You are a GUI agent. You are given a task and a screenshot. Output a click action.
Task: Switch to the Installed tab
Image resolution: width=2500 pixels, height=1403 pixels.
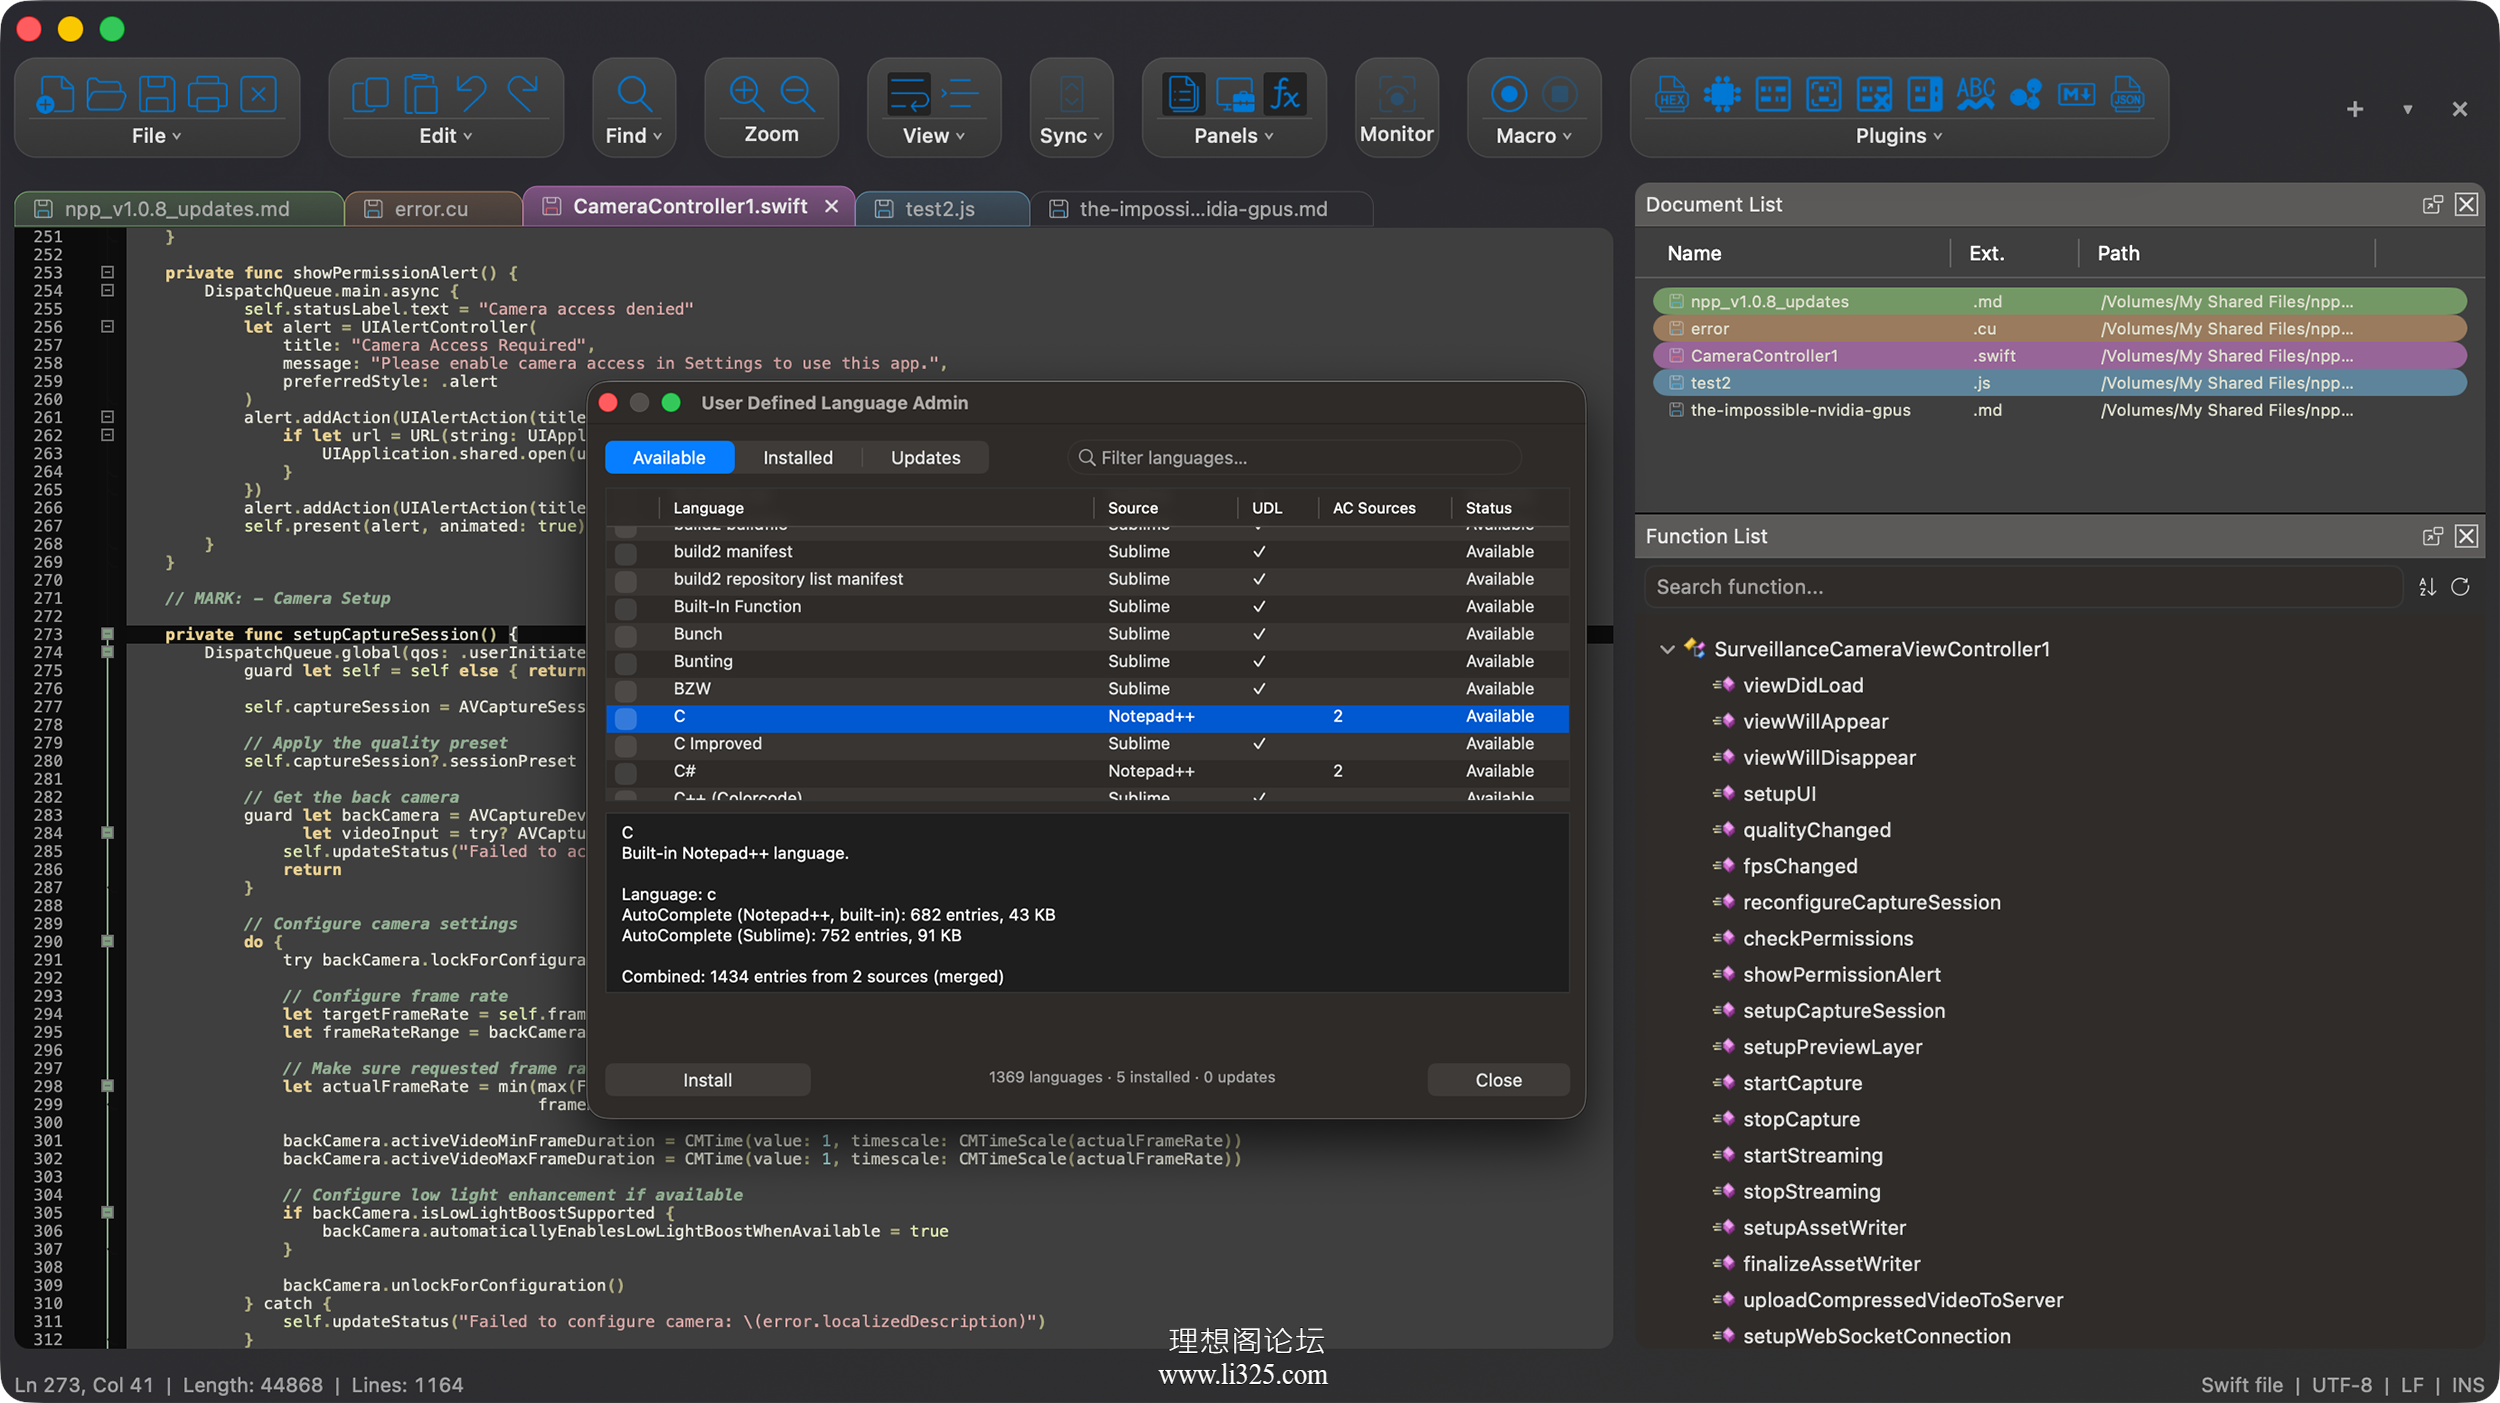797,458
